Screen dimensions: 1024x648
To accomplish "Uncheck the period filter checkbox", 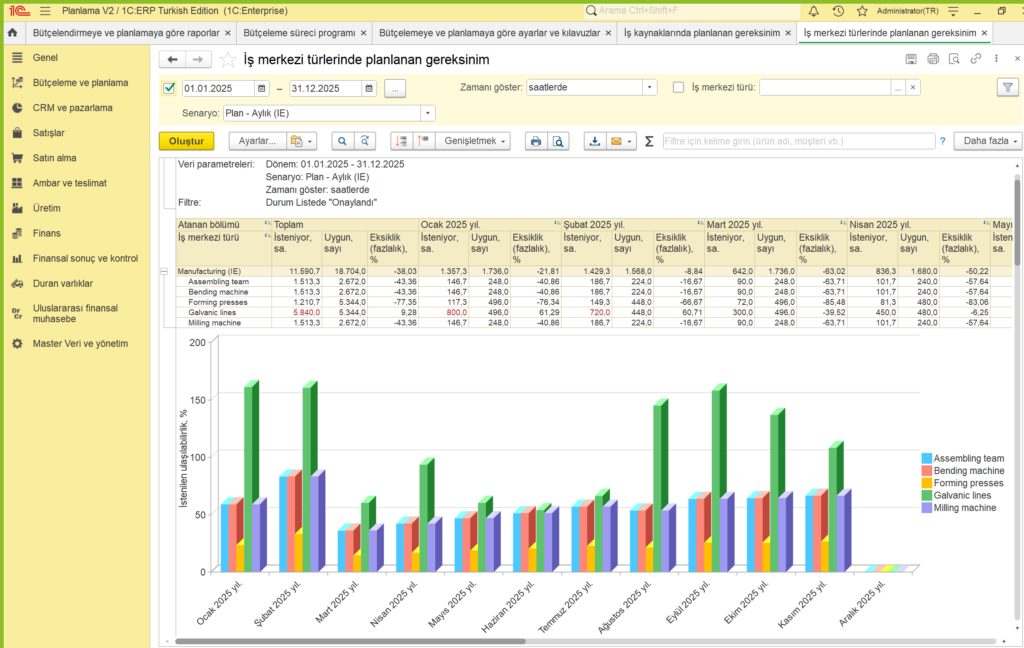I will 169,88.
